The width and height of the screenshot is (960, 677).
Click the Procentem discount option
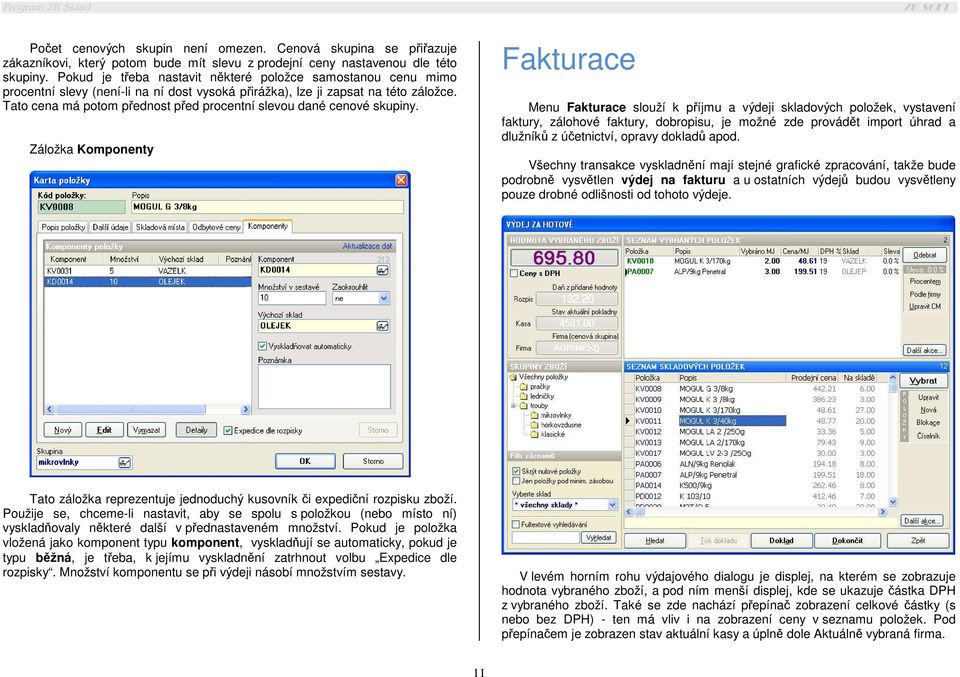[x=924, y=282]
